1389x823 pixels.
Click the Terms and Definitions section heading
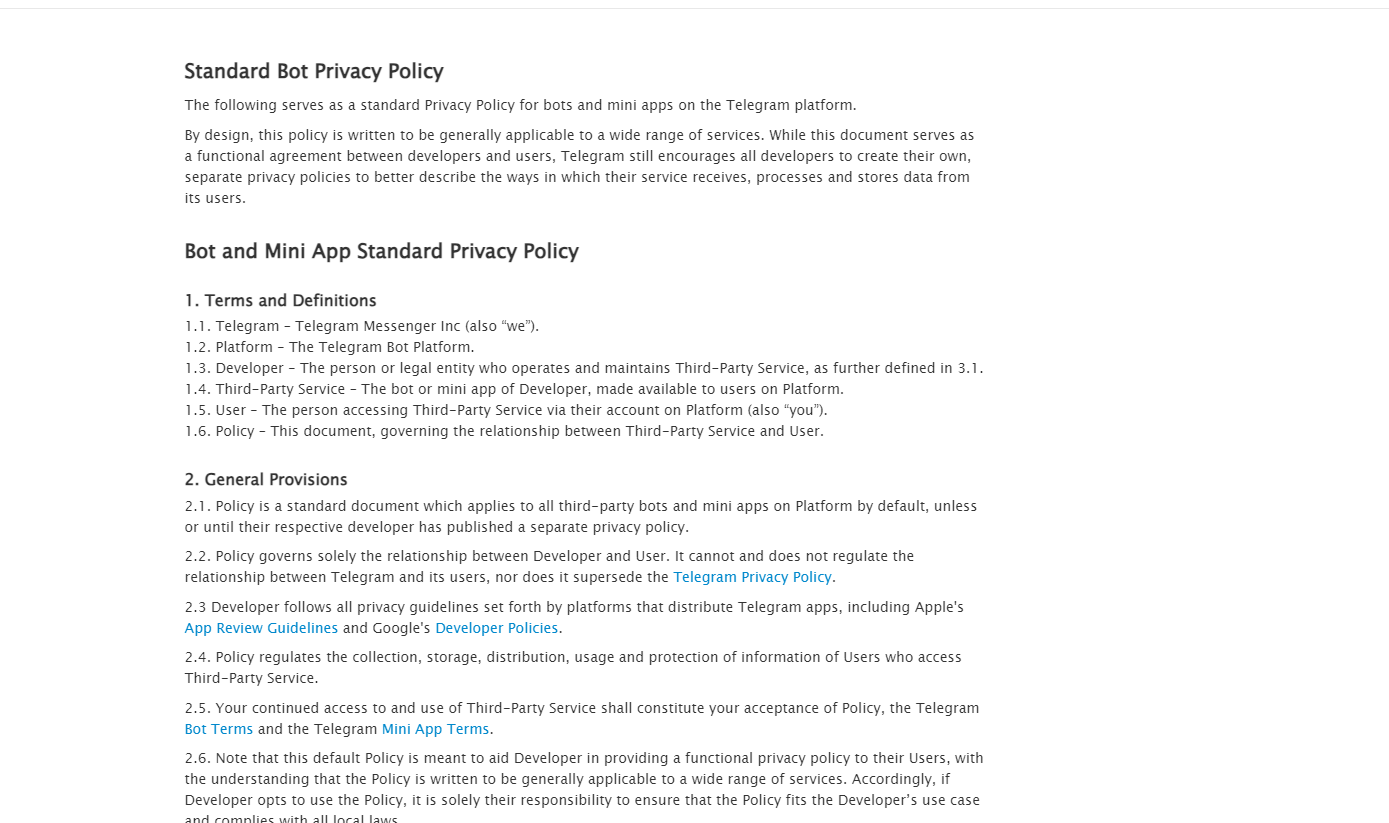(280, 300)
